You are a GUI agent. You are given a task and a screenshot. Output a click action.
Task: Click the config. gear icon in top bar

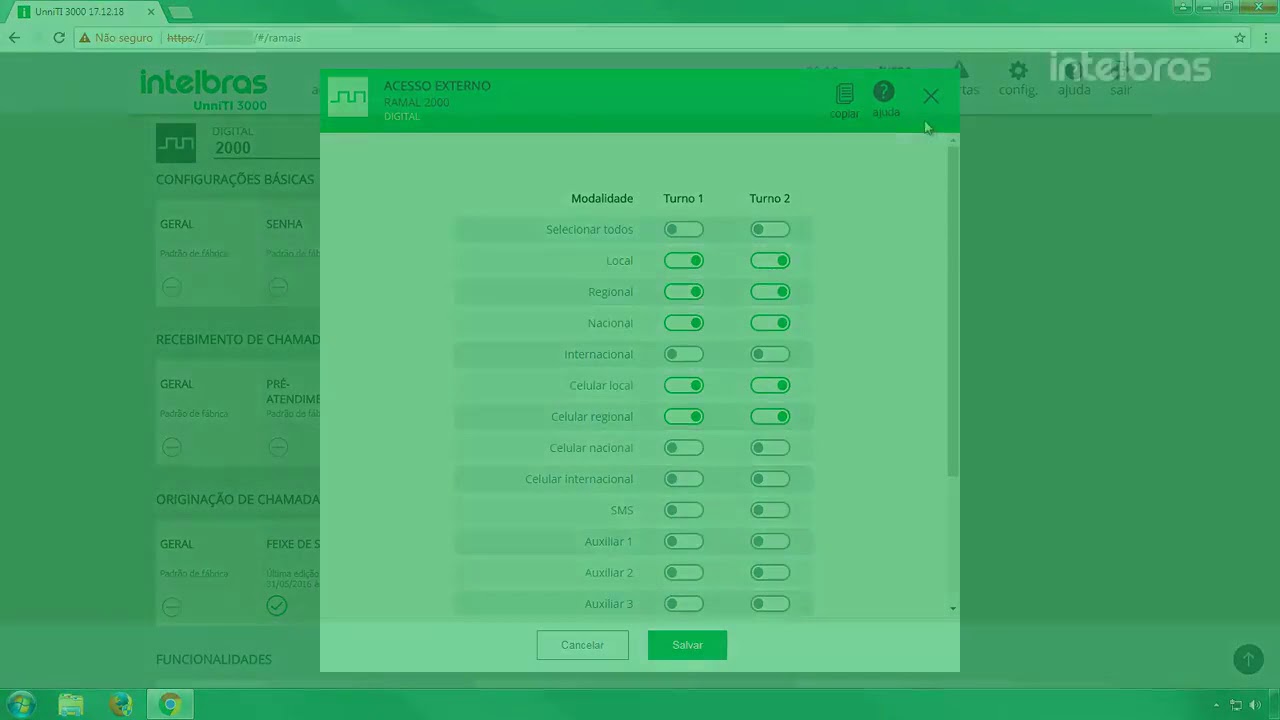pos(1018,71)
